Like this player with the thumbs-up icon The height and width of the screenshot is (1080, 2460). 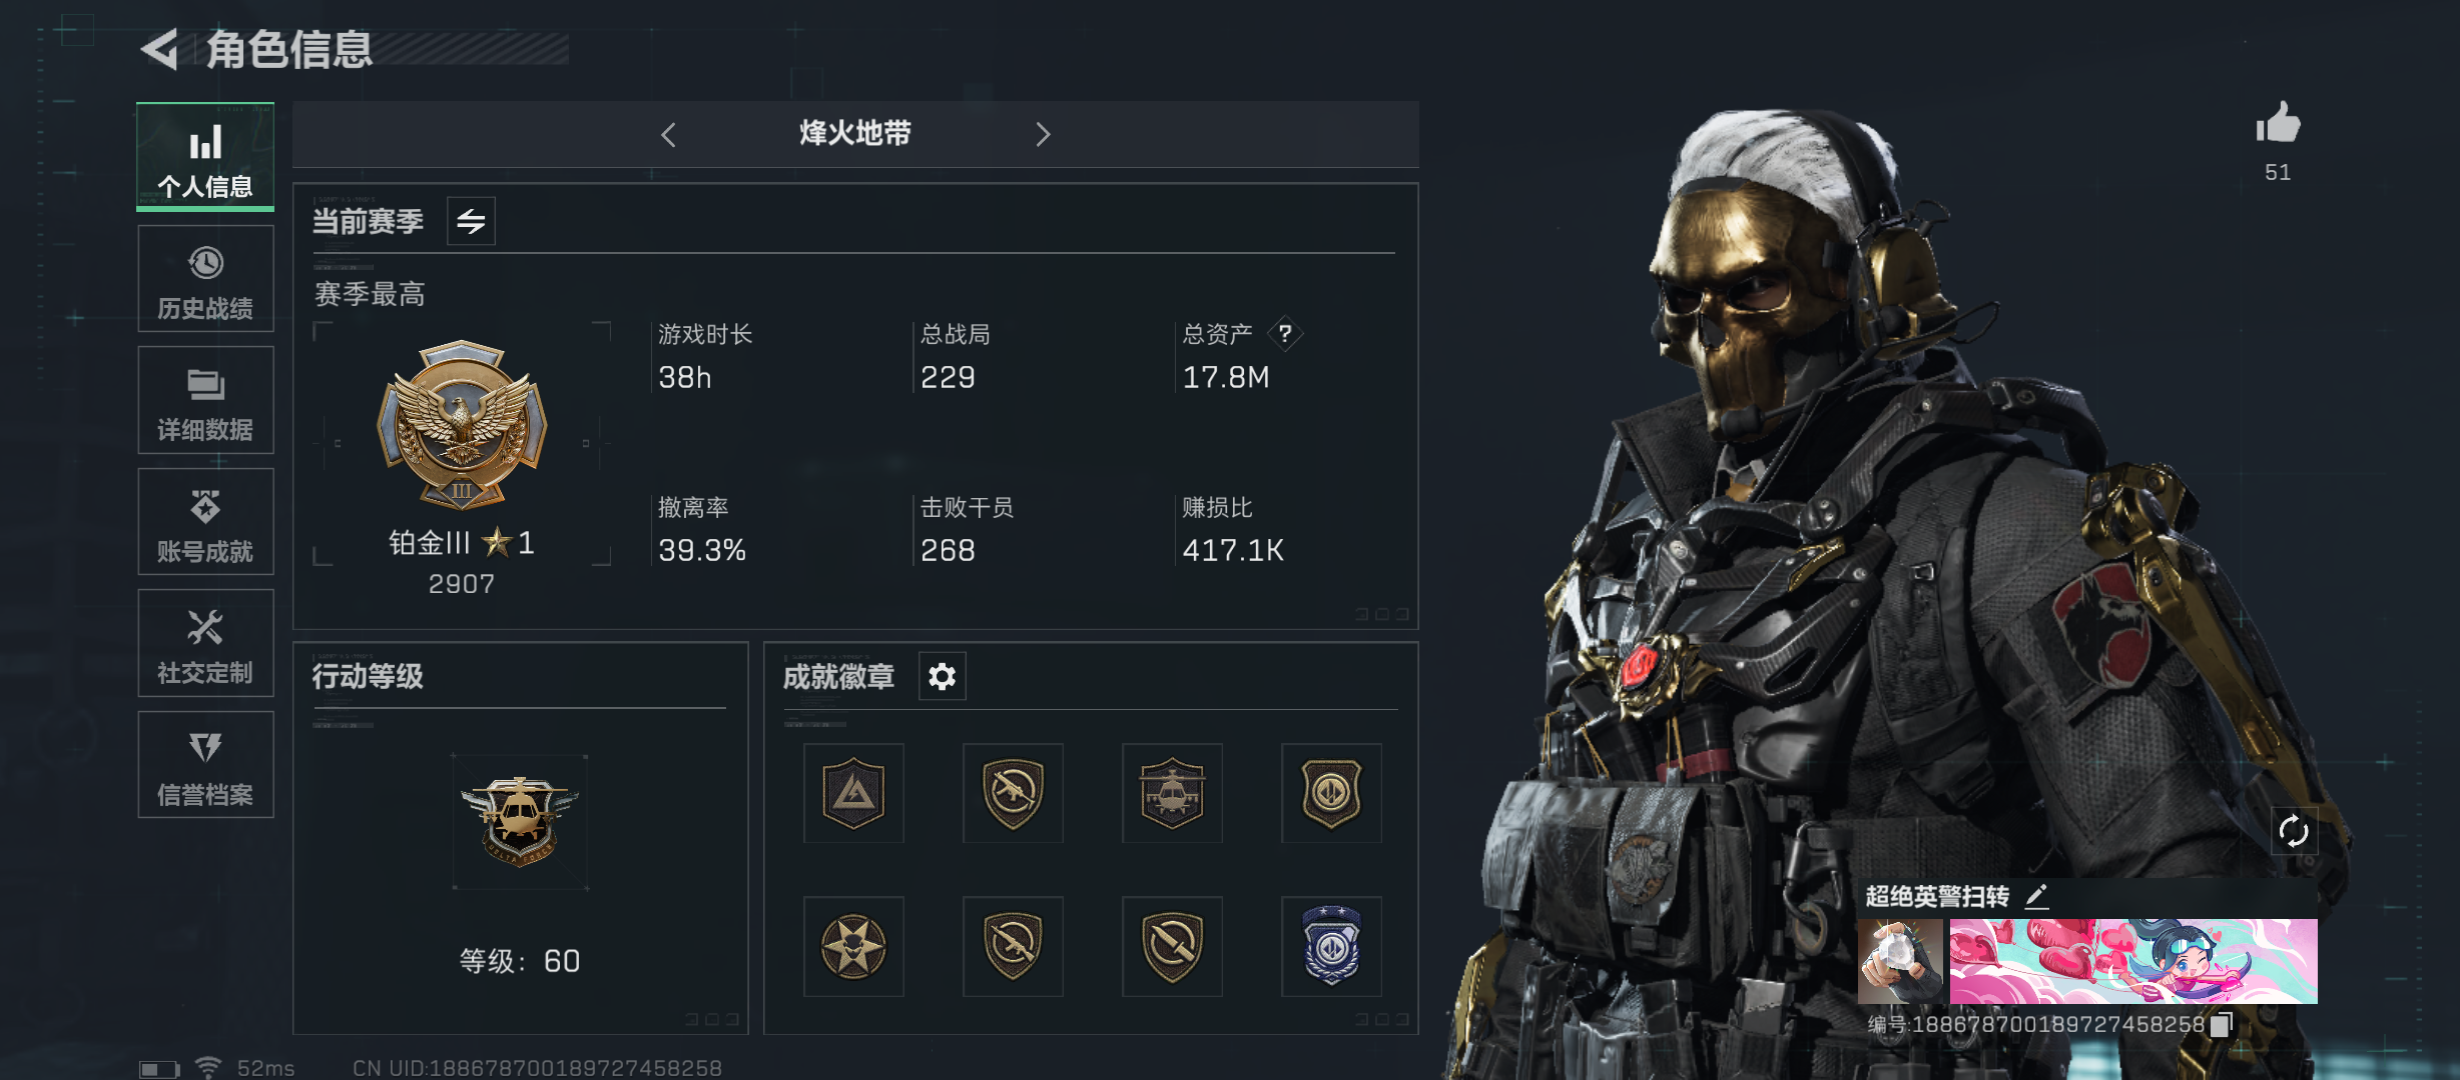pos(2278,124)
